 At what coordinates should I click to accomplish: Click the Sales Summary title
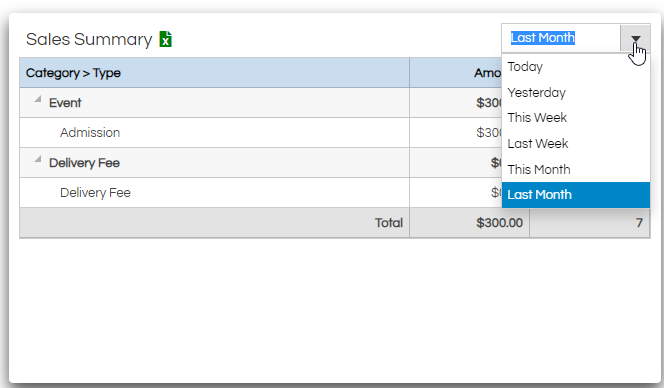89,39
